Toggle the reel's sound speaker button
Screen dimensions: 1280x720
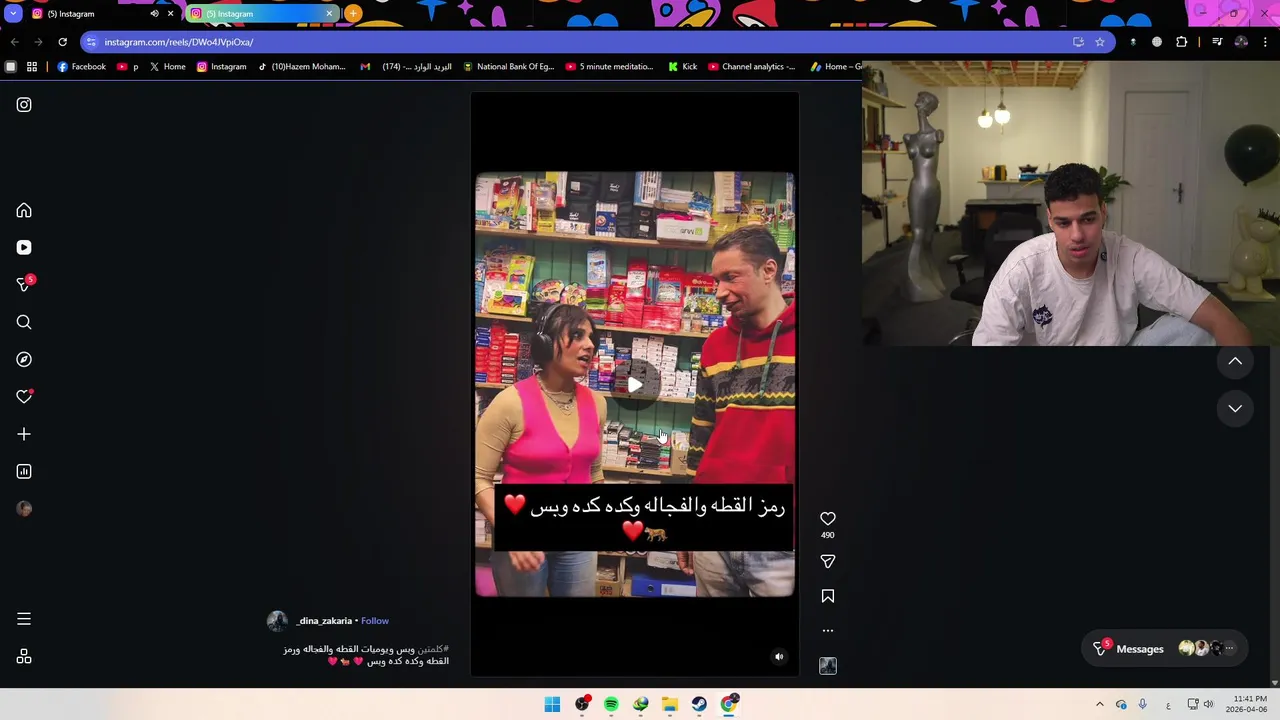point(779,657)
